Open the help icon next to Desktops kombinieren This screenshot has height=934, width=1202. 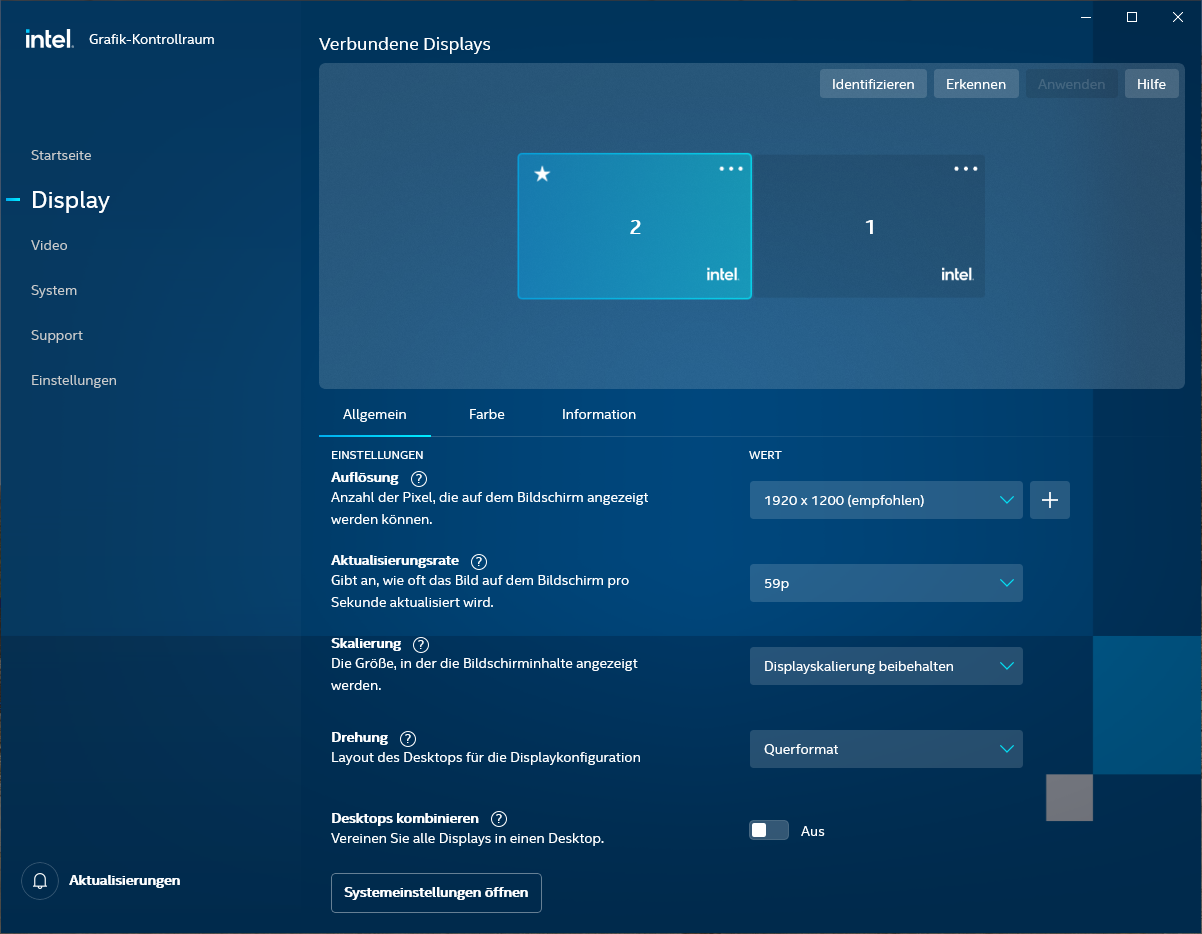(x=499, y=819)
